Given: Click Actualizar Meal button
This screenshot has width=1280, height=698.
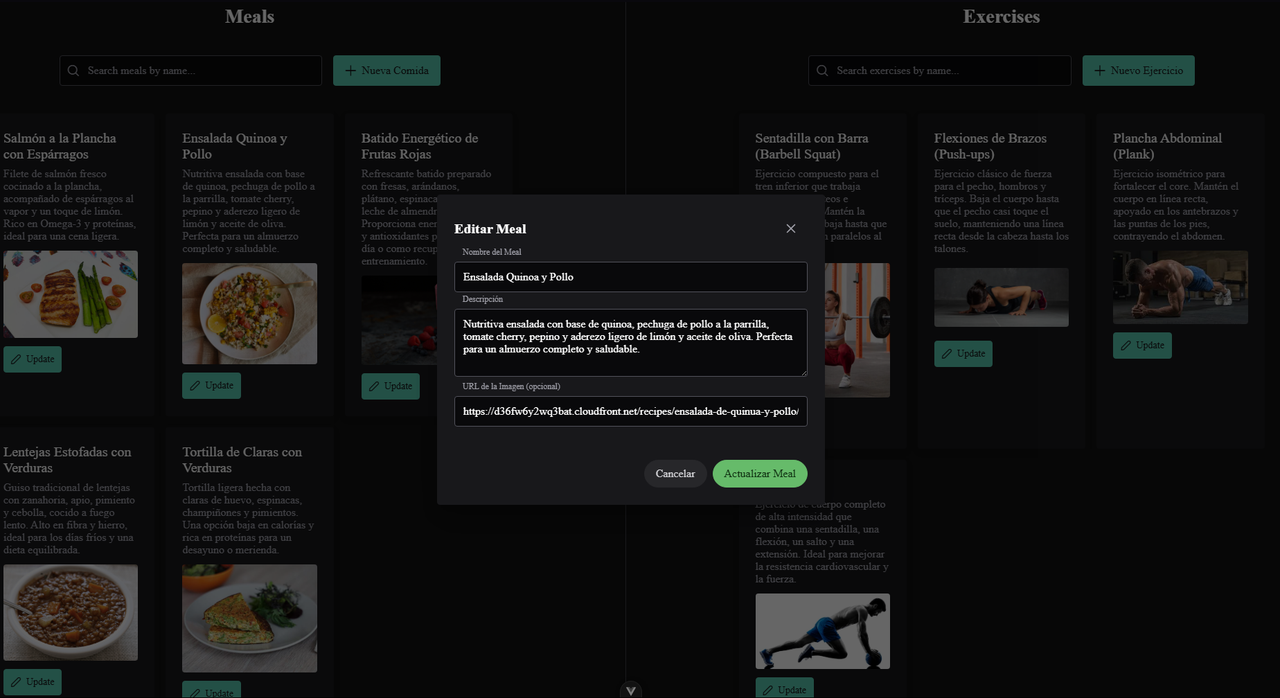Looking at the screenshot, I should tap(760, 474).
